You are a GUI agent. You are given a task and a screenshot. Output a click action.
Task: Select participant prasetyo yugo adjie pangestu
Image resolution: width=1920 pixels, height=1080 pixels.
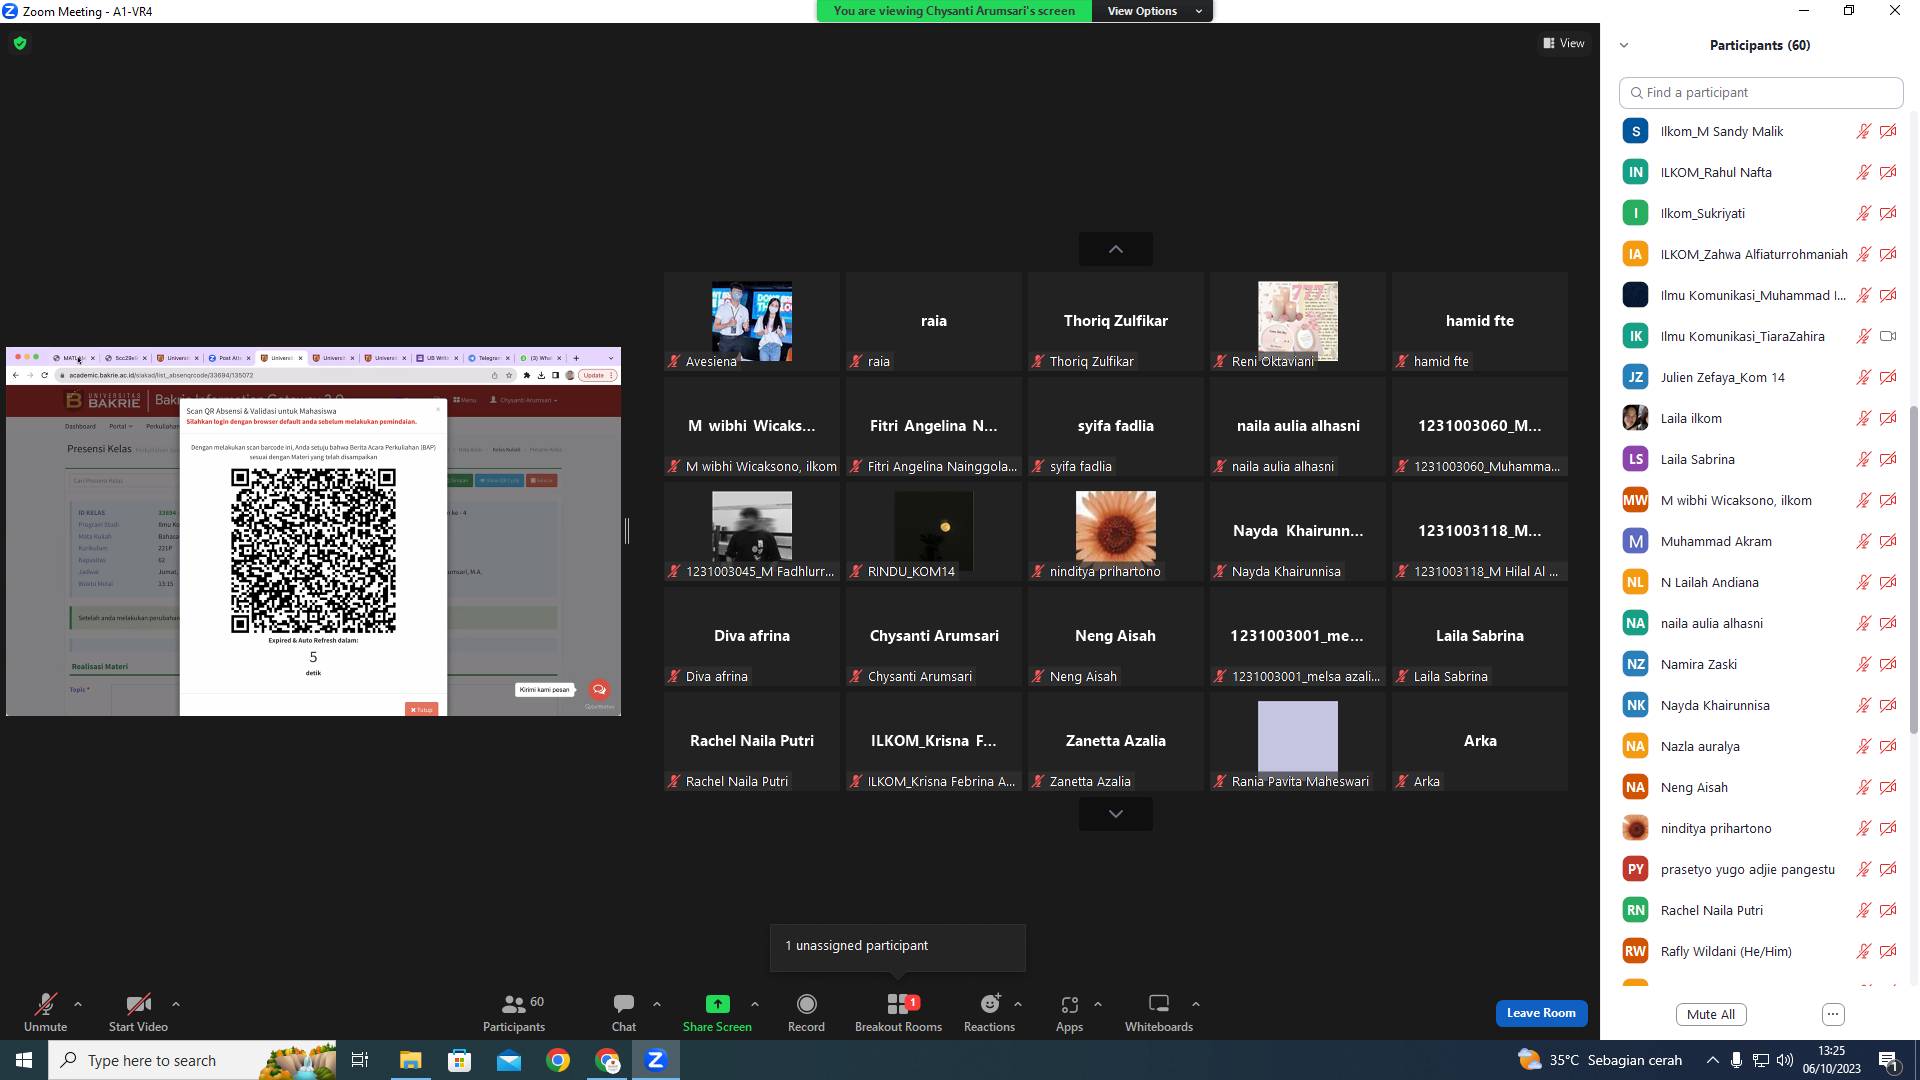click(1760, 869)
